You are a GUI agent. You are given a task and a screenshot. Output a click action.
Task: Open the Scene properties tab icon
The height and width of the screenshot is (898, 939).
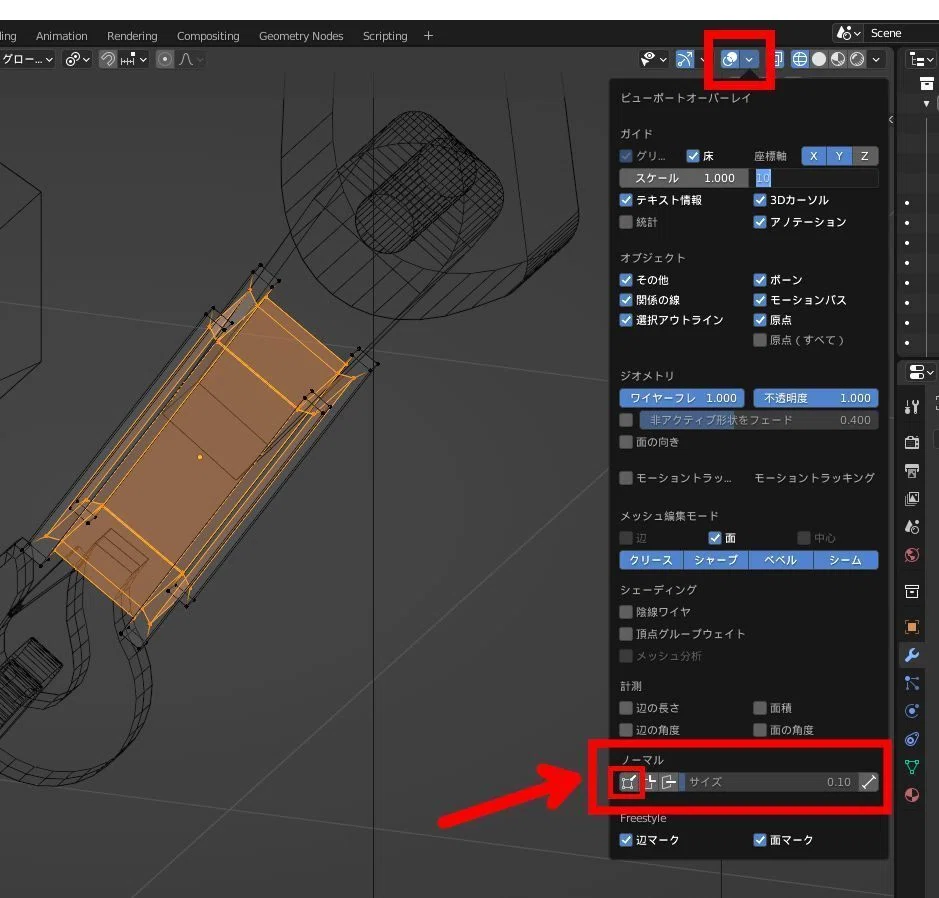911,527
